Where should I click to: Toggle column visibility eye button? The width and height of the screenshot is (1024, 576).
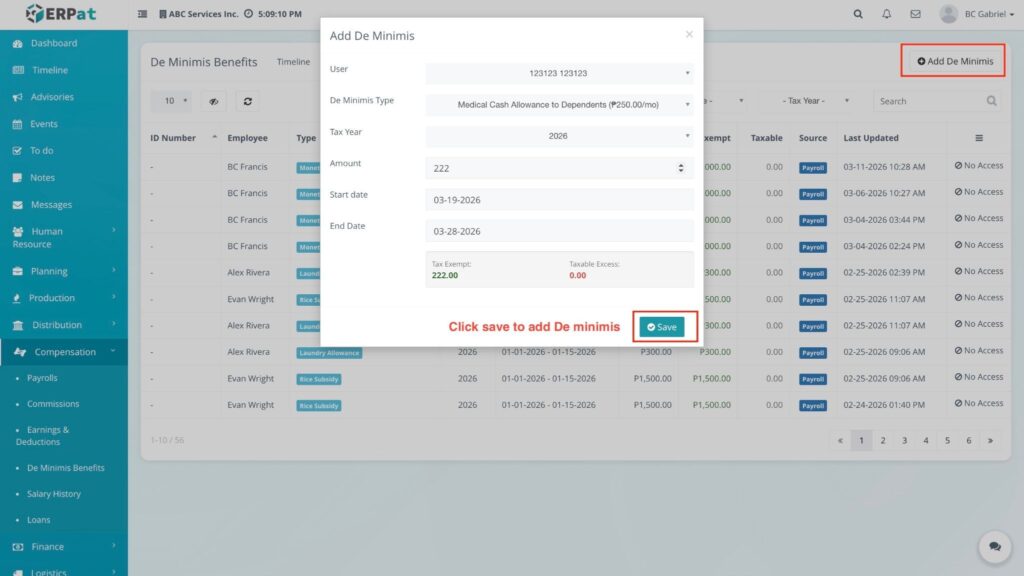tap(213, 101)
